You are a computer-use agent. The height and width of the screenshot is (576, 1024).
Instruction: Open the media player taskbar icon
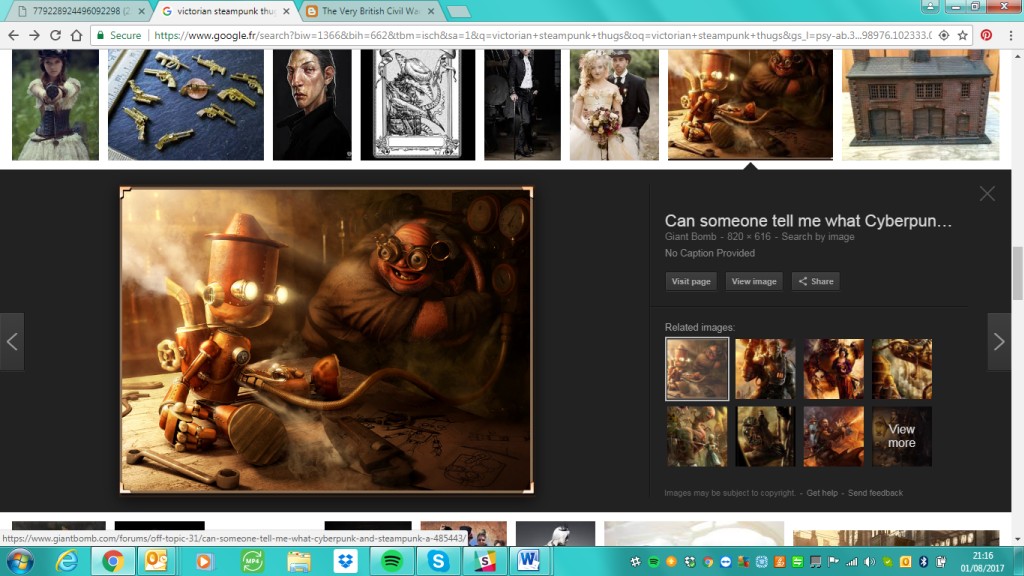204,561
